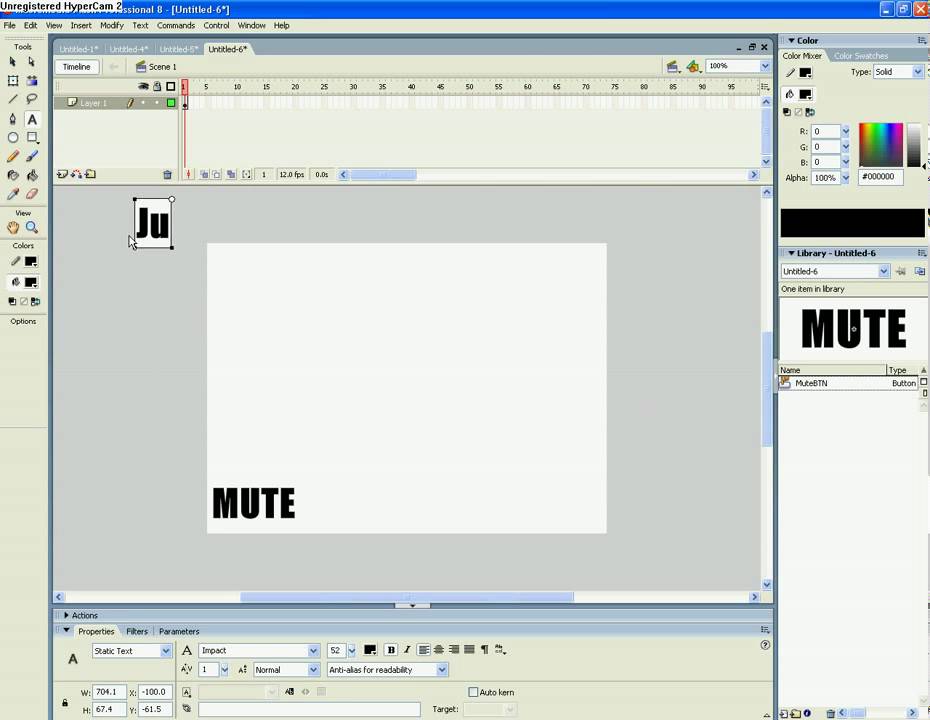Click the Scene 1 label
The width and height of the screenshot is (930, 720).
coord(162,67)
